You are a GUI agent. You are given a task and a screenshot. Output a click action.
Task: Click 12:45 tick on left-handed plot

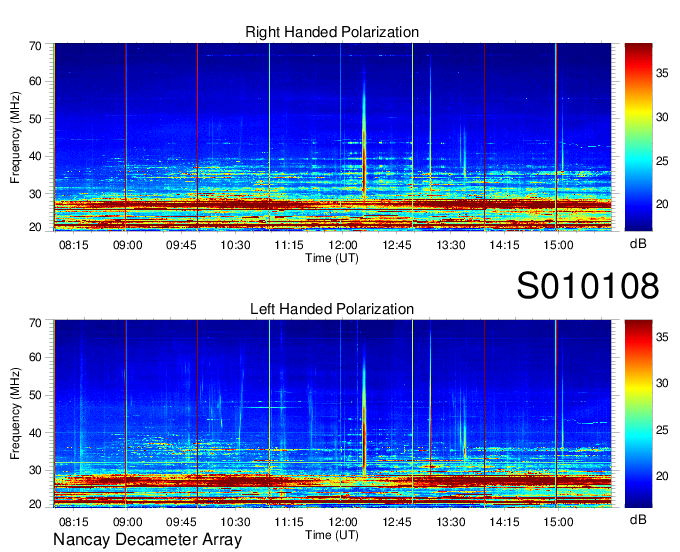[x=397, y=522]
